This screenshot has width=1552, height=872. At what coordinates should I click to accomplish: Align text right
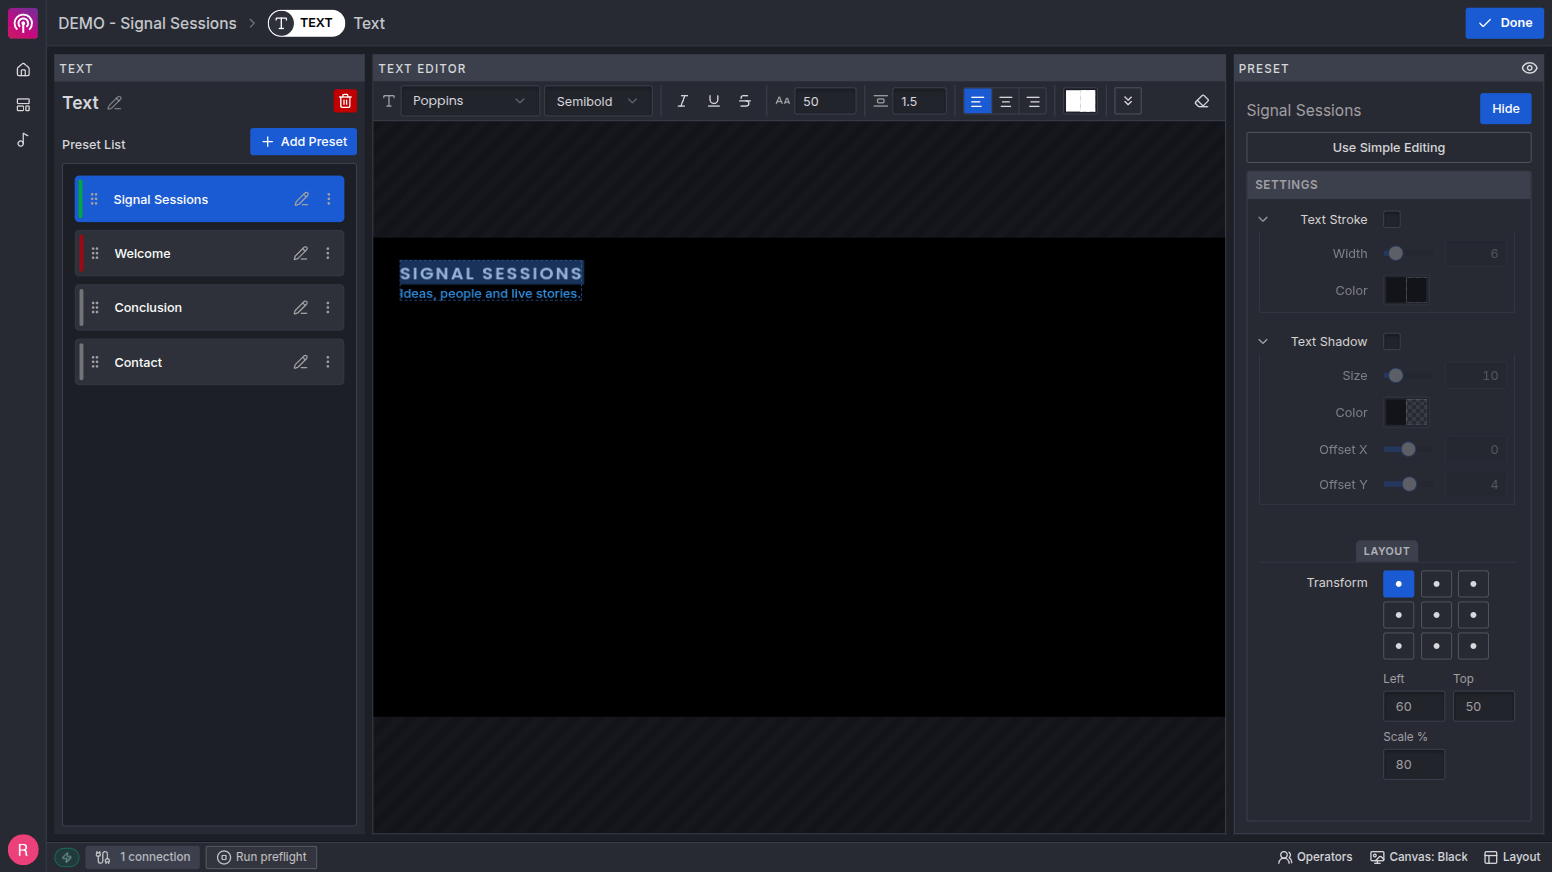tap(1034, 101)
